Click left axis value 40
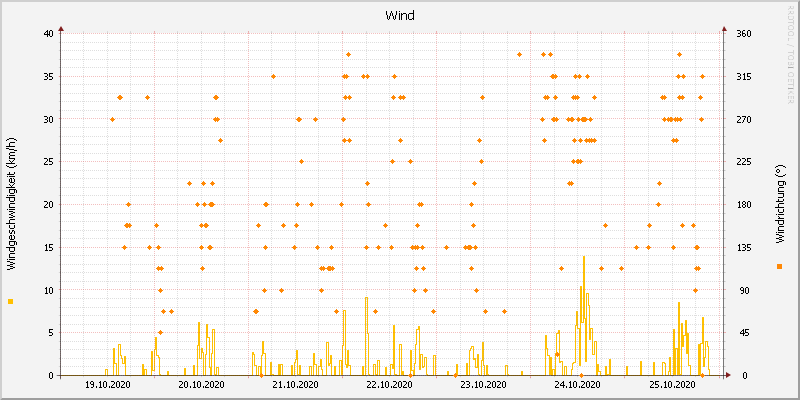This screenshot has width=800, height=400. (x=48, y=34)
